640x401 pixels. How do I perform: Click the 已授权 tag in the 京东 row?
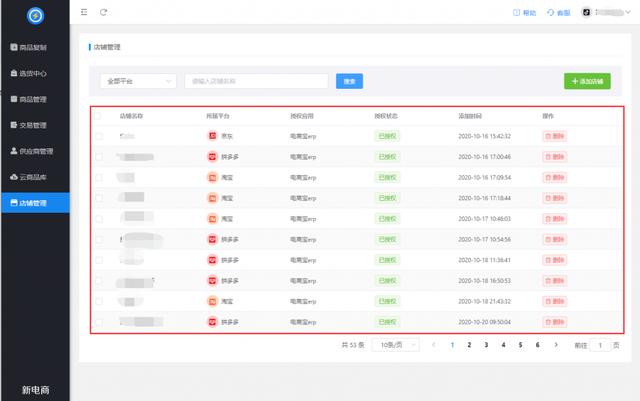387,136
